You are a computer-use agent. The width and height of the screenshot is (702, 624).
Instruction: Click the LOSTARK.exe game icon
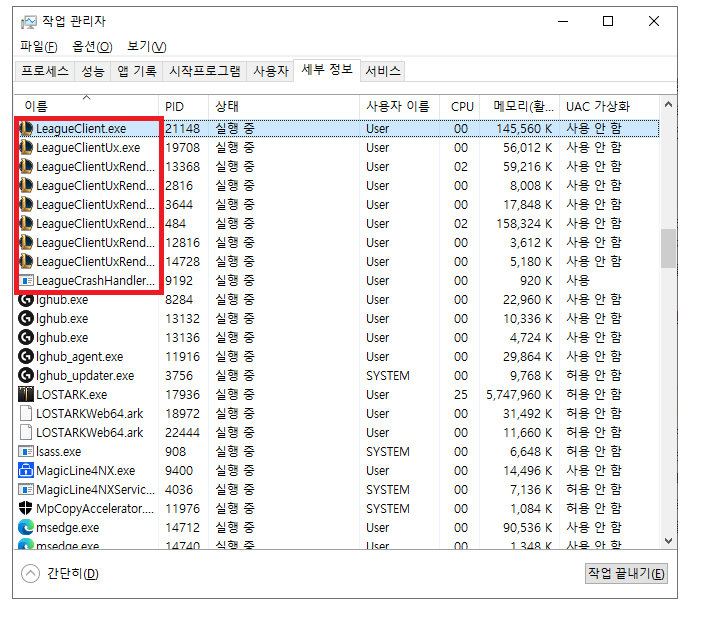26,394
